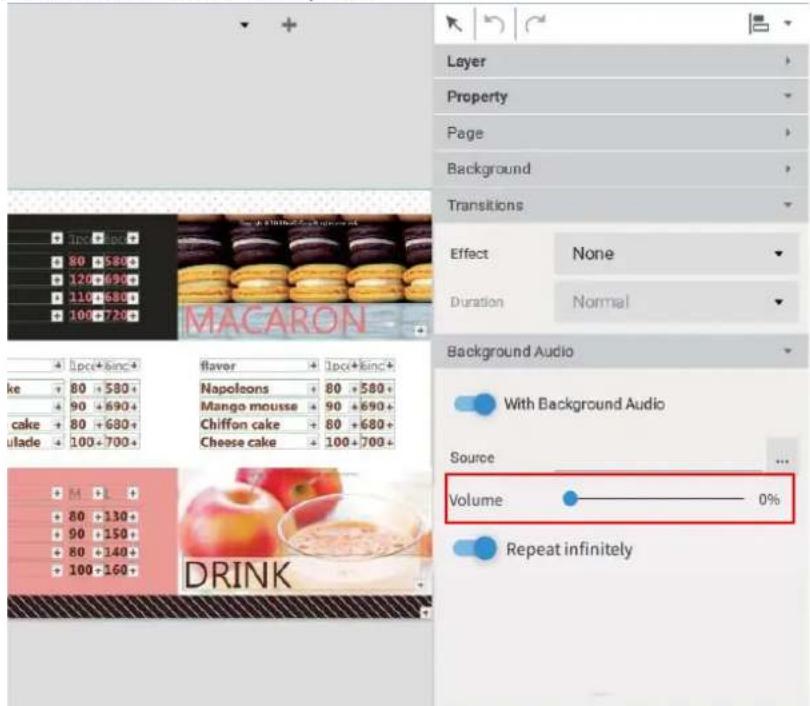810x706 pixels.
Task: Toggle With Background Audio switch
Action: click(x=475, y=404)
